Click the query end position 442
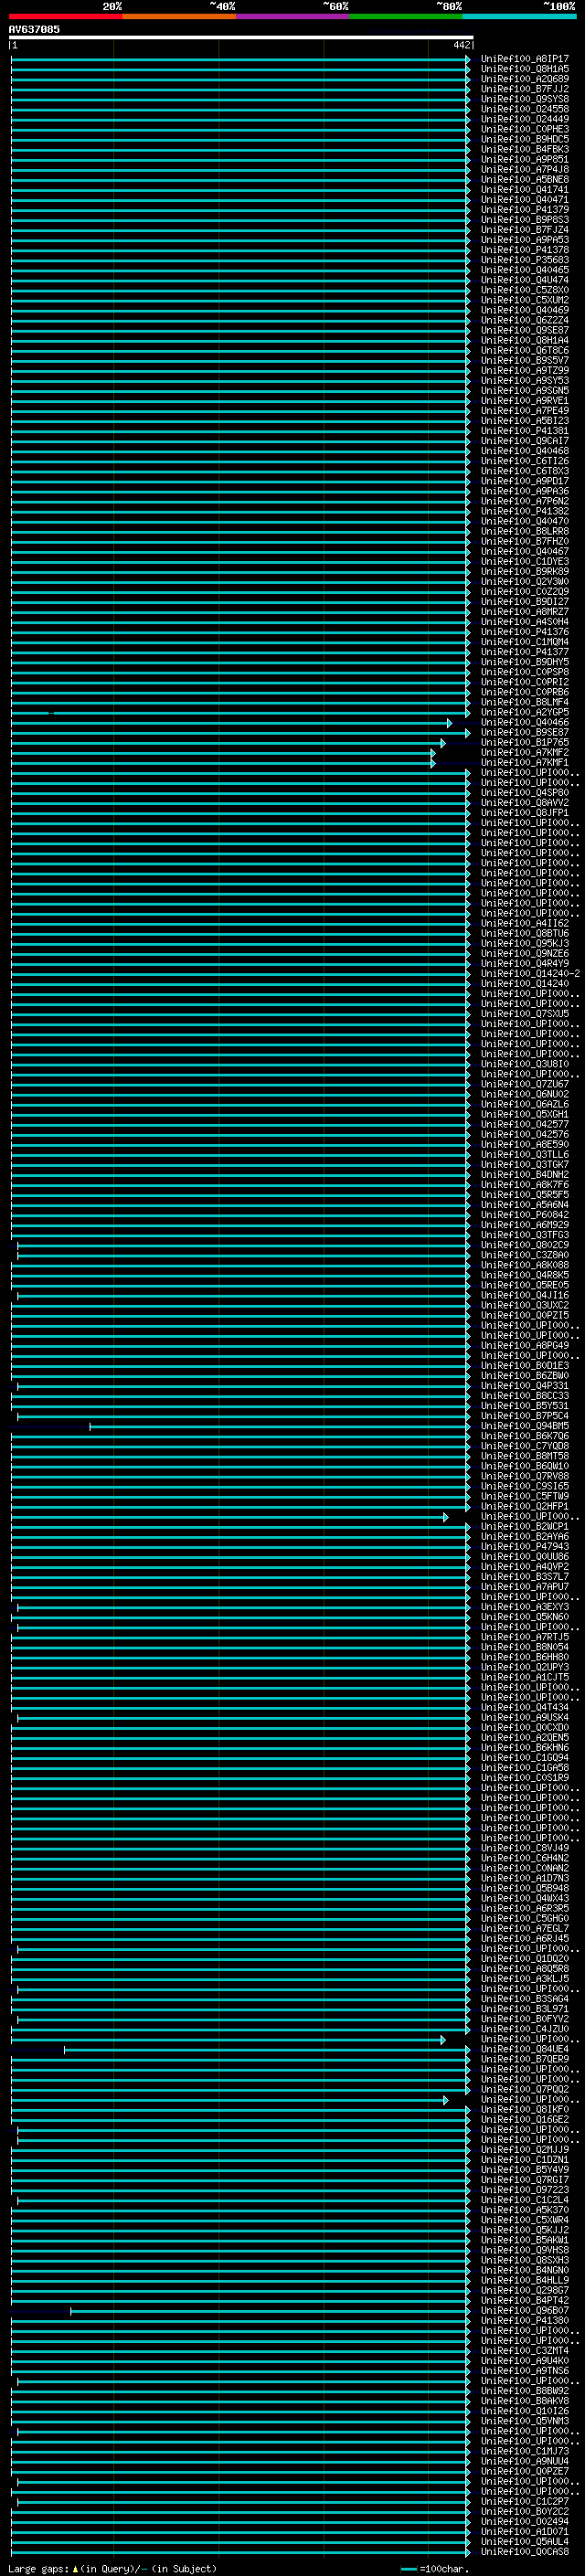The image size is (585, 2576). pyautogui.click(x=461, y=45)
